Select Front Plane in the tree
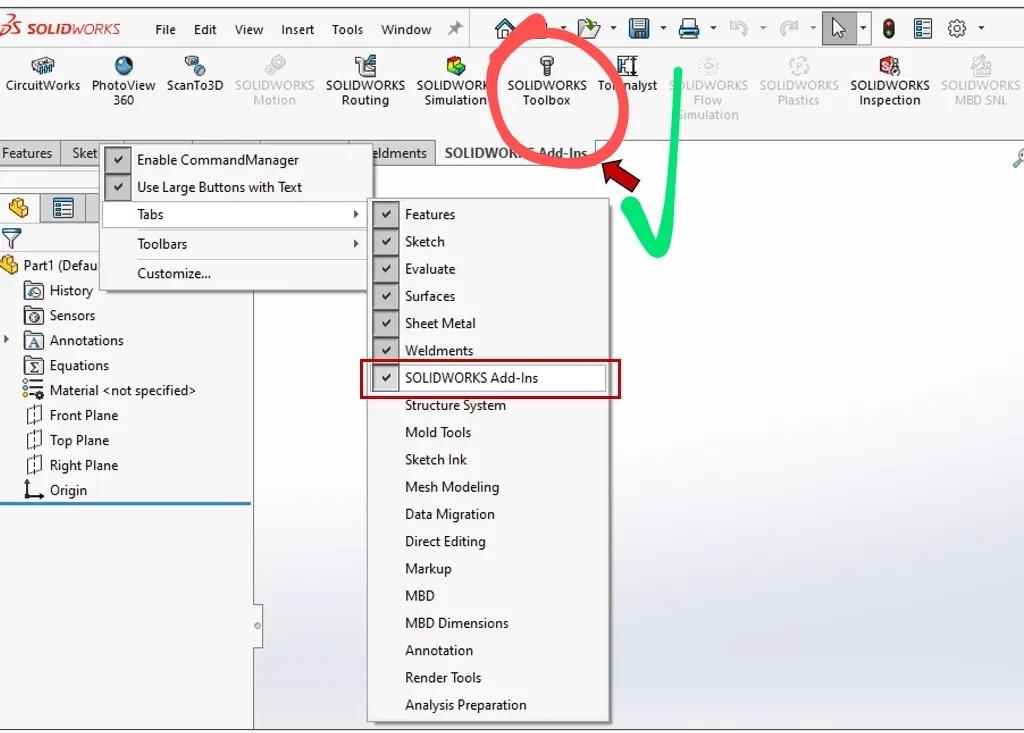 tap(72, 415)
